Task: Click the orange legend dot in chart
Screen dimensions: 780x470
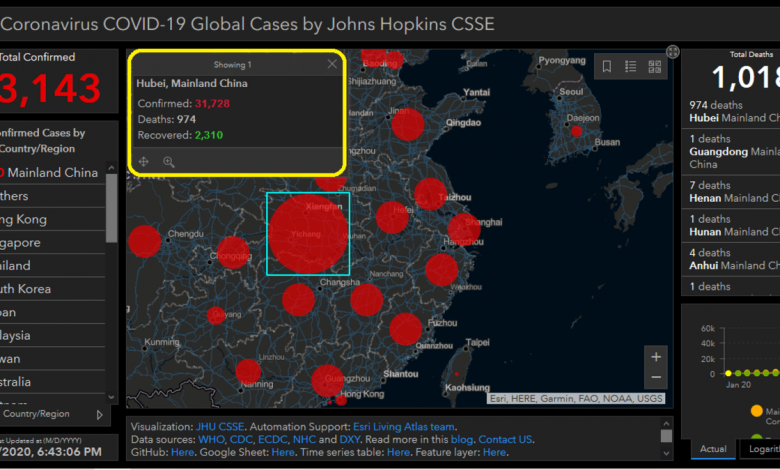Action: pyautogui.click(x=756, y=411)
